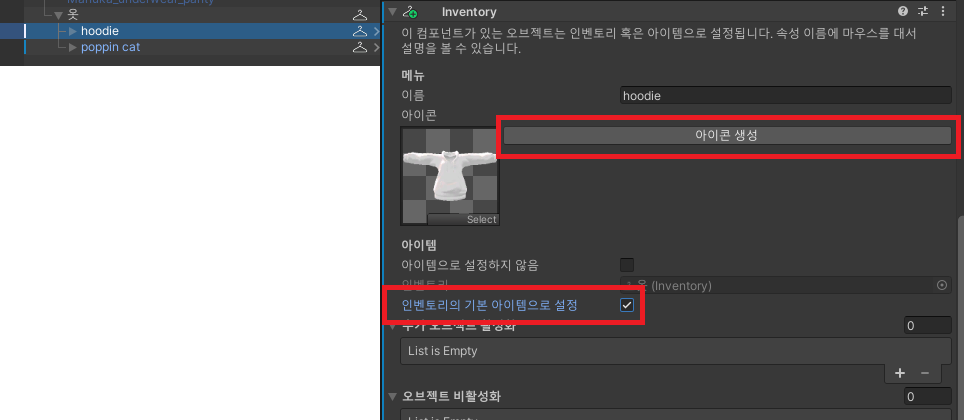Add an entry with the plus button

click(x=899, y=372)
